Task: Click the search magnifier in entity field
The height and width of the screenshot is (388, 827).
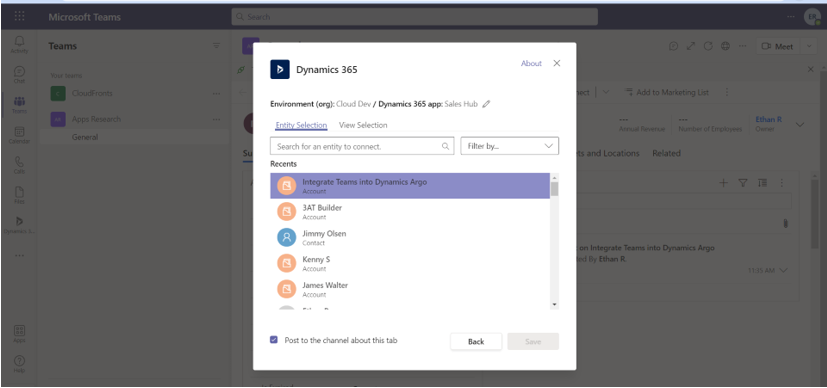Action: tap(446, 146)
